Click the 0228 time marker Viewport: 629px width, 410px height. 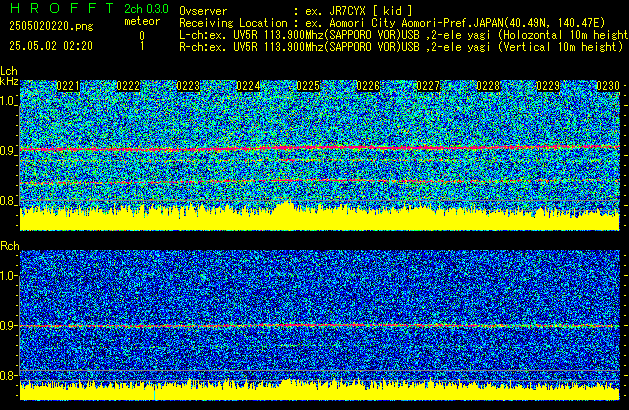488,86
